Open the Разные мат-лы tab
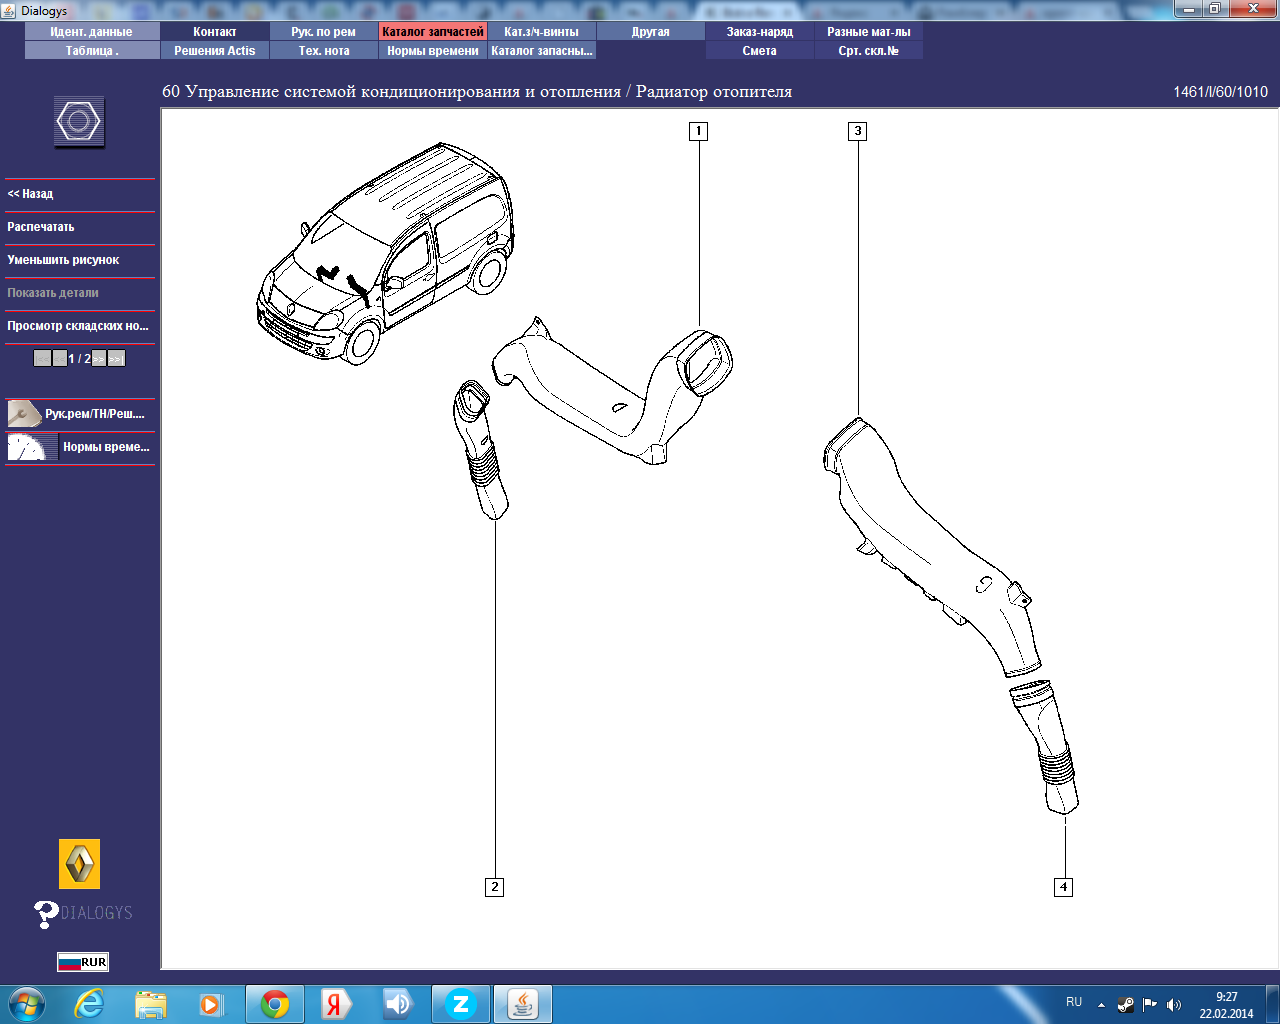 pyautogui.click(x=869, y=32)
